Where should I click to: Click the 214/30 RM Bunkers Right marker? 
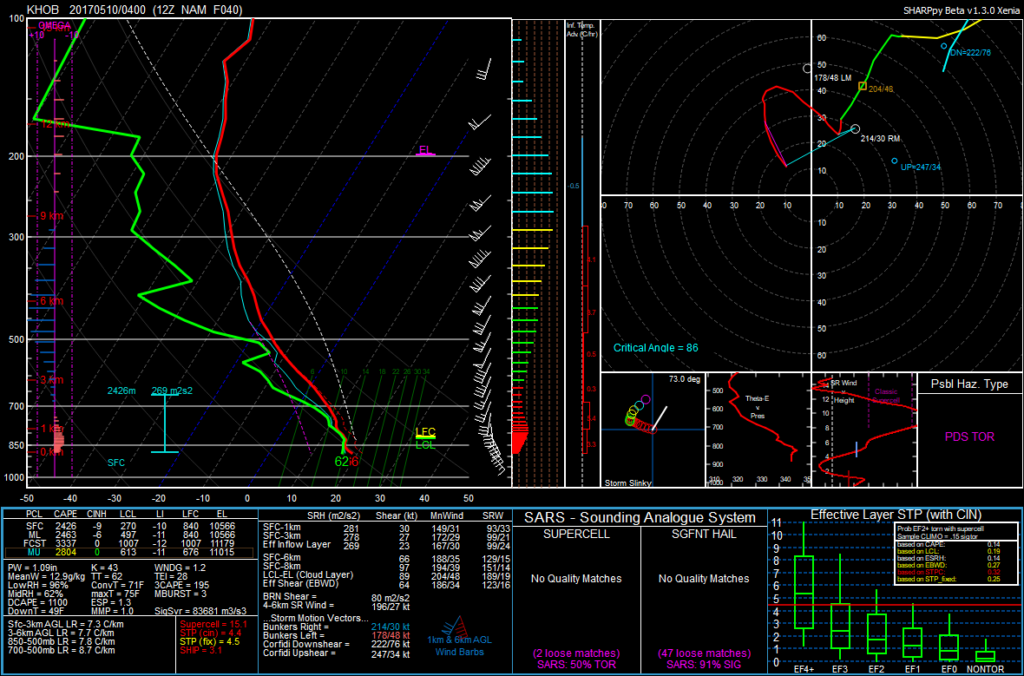tap(855, 128)
